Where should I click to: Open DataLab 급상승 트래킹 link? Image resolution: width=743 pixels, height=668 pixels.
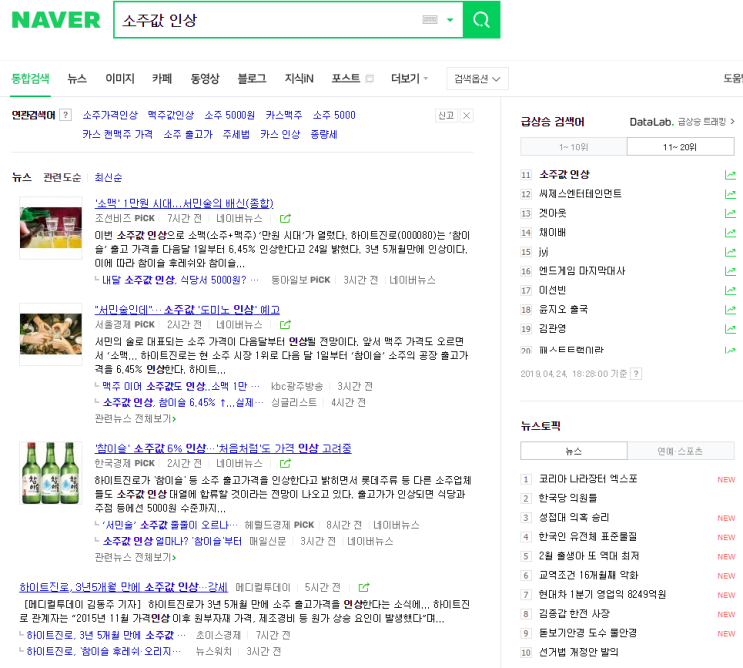[x=682, y=122]
